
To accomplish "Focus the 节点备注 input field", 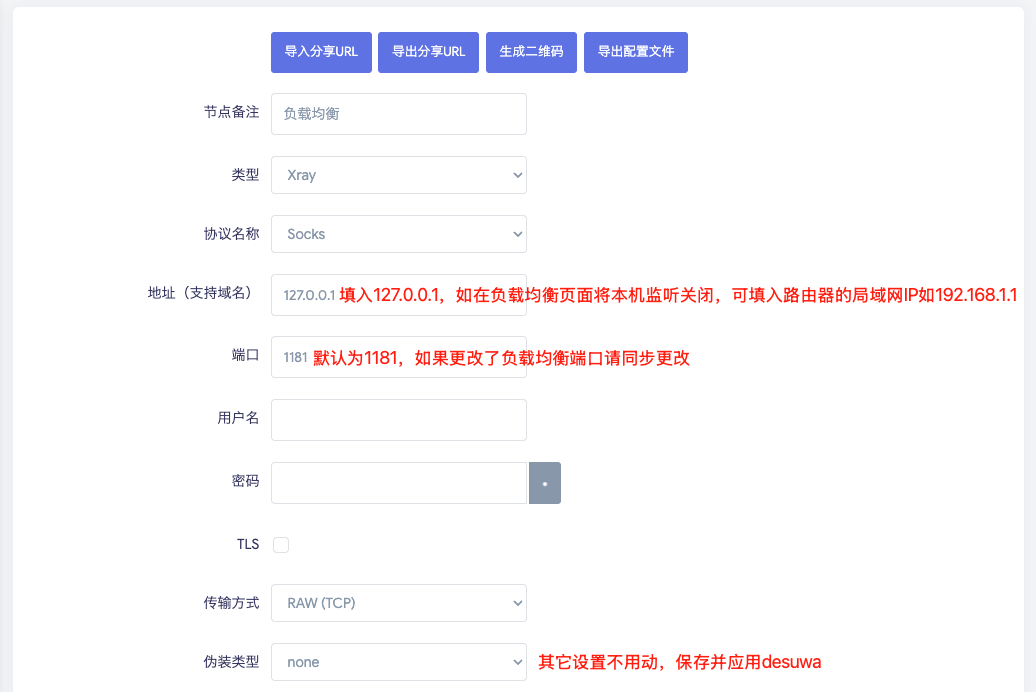I will (398, 114).
